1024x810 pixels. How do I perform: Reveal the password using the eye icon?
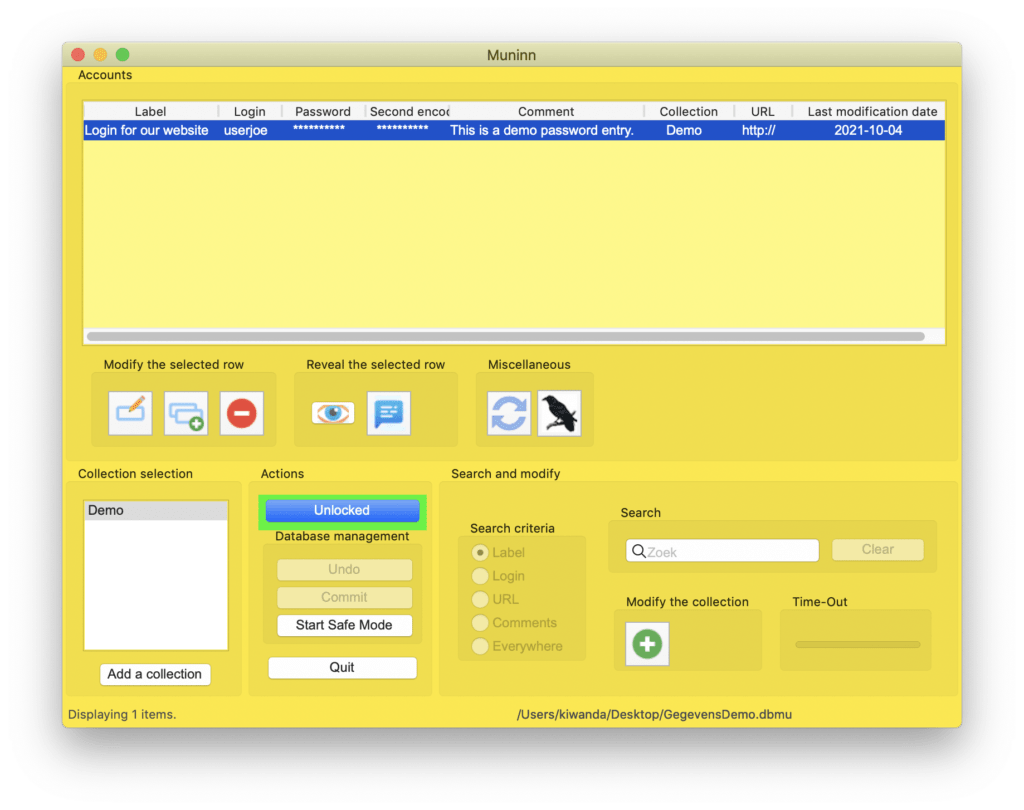tap(333, 413)
